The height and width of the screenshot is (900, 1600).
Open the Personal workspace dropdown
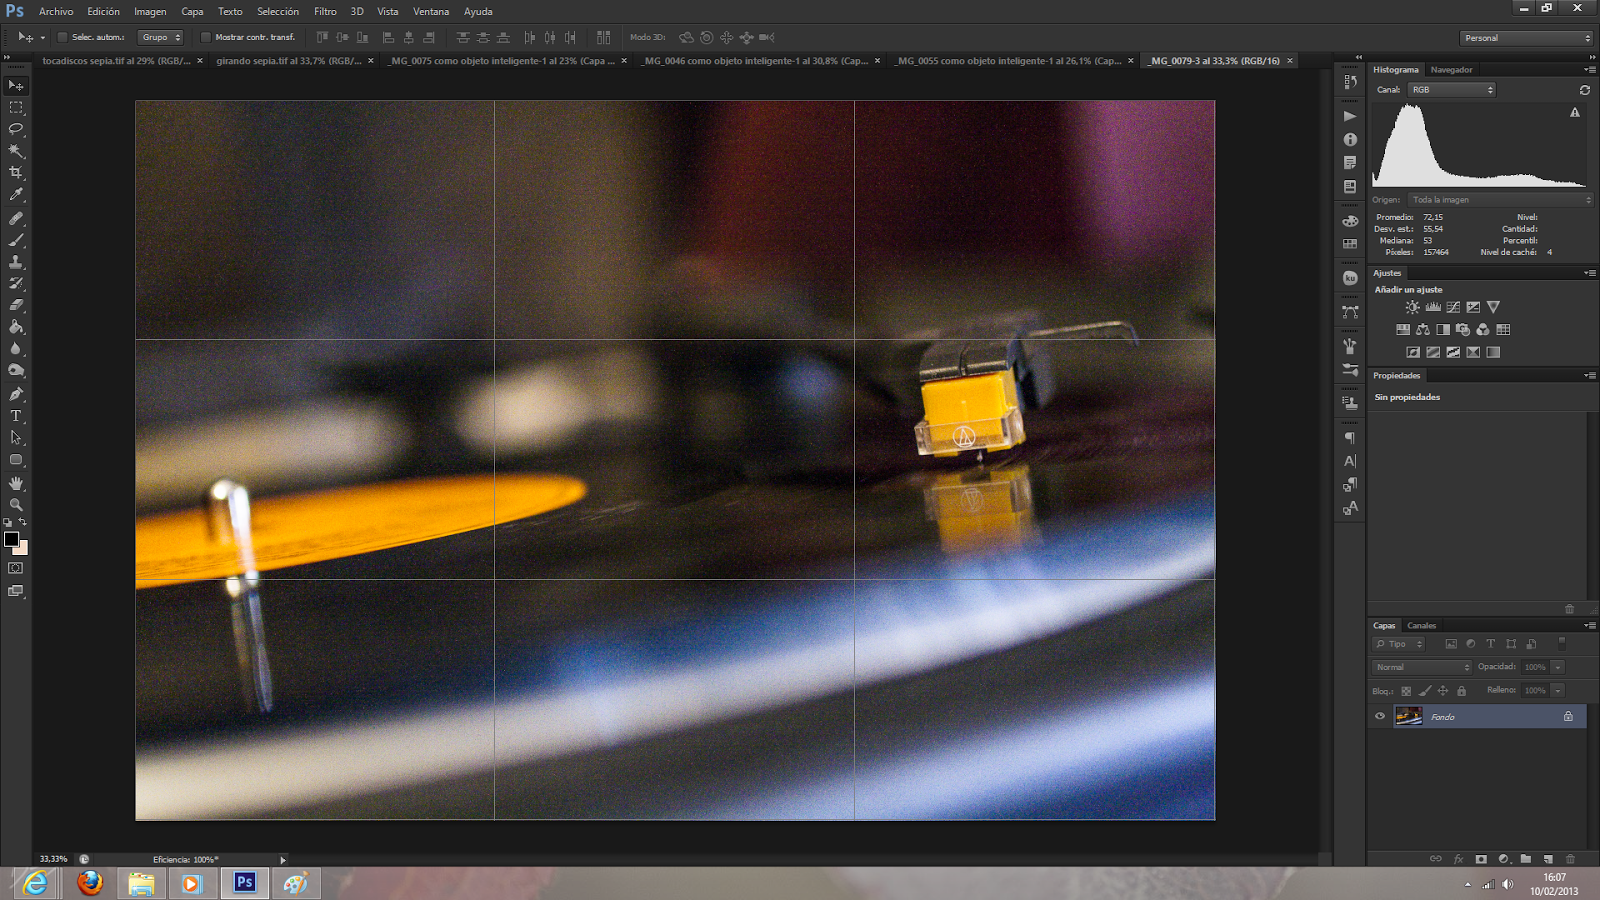pyautogui.click(x=1526, y=38)
